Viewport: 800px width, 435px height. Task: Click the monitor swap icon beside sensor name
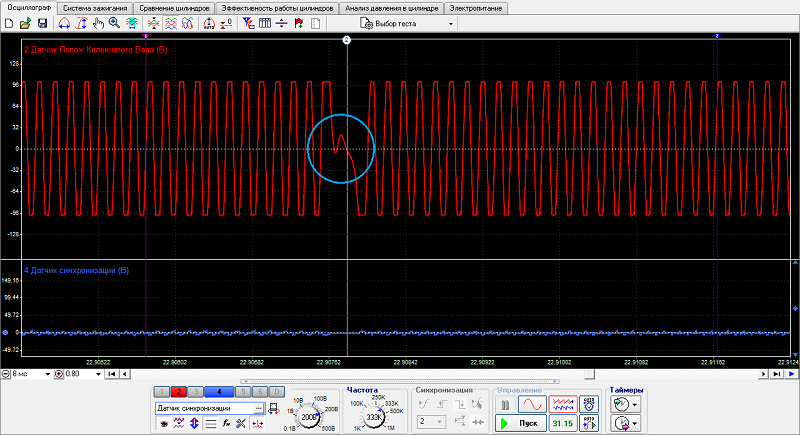(x=274, y=408)
